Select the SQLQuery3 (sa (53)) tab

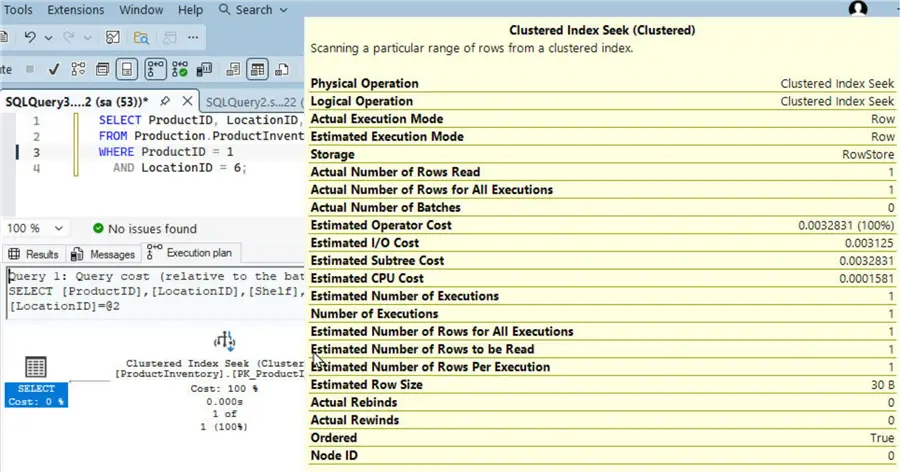pyautogui.click(x=77, y=102)
